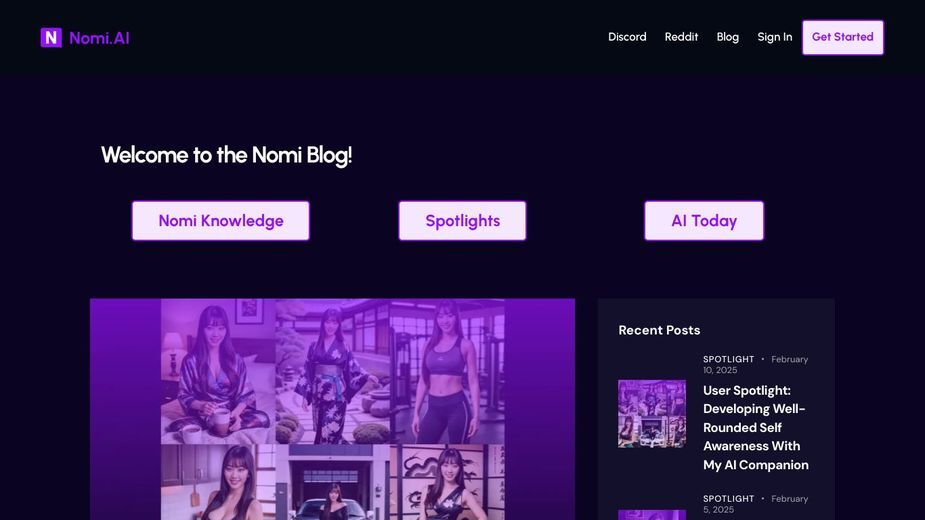925x520 pixels.
Task: Click the SPOTLIGHT tag dated February 10
Action: tap(728, 359)
